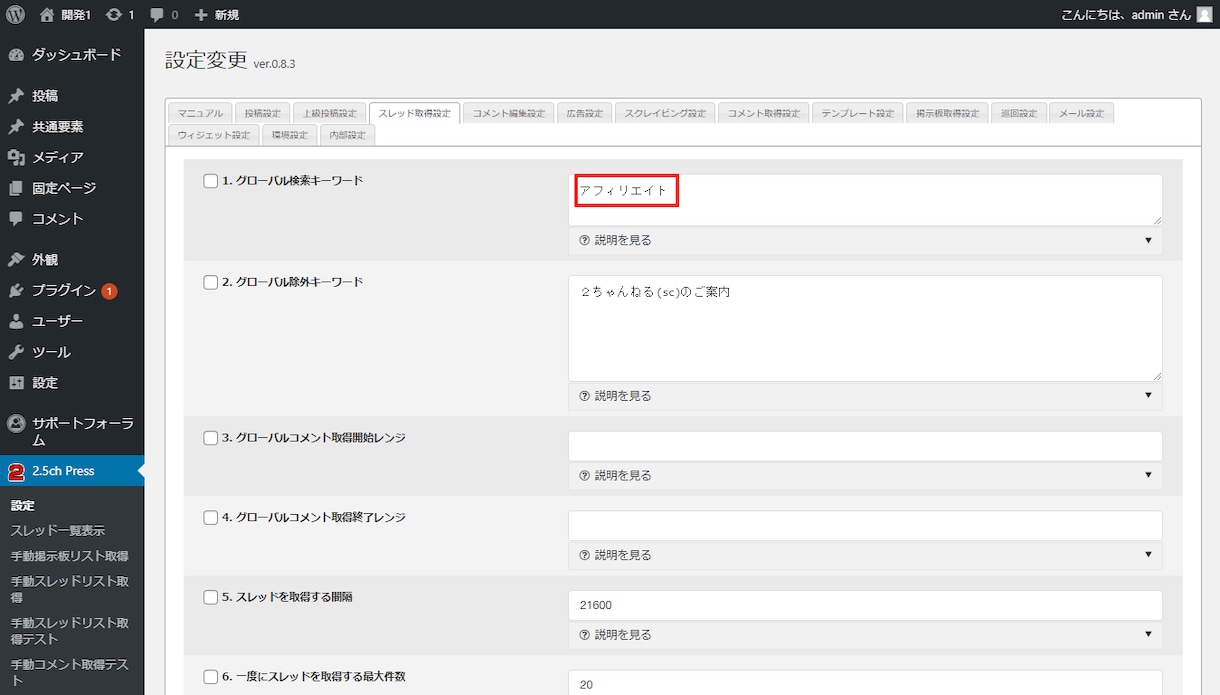1220x695 pixels.
Task: Switch to the 投稿設定 tab
Action: [263, 113]
